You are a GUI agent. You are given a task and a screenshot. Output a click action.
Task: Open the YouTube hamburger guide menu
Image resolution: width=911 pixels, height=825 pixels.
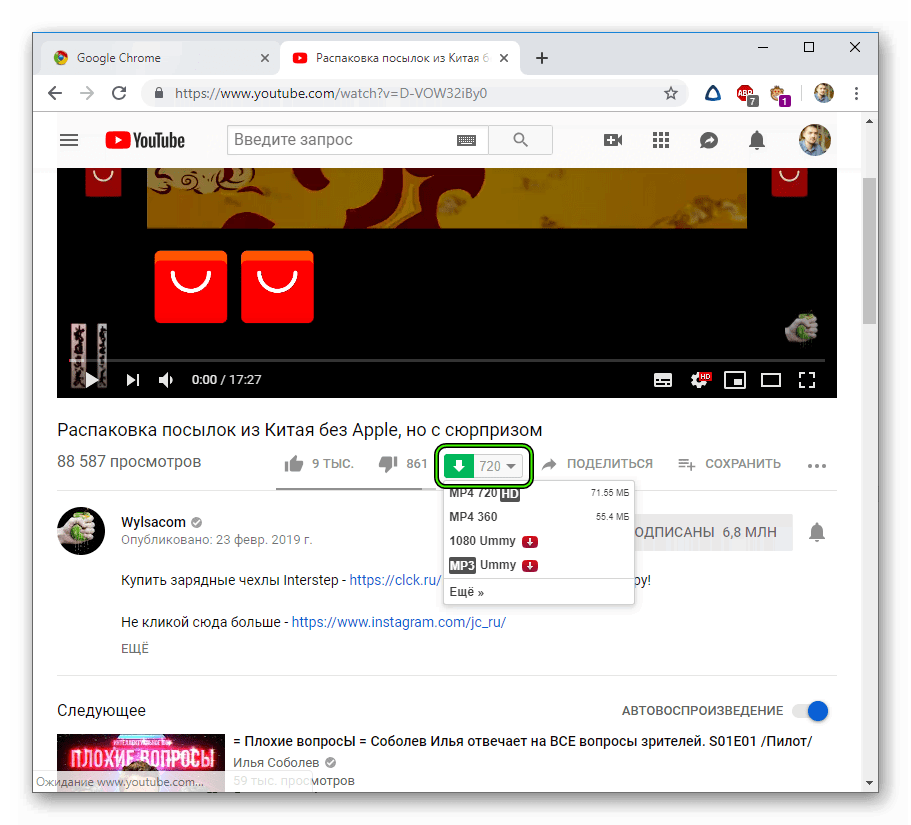point(69,140)
